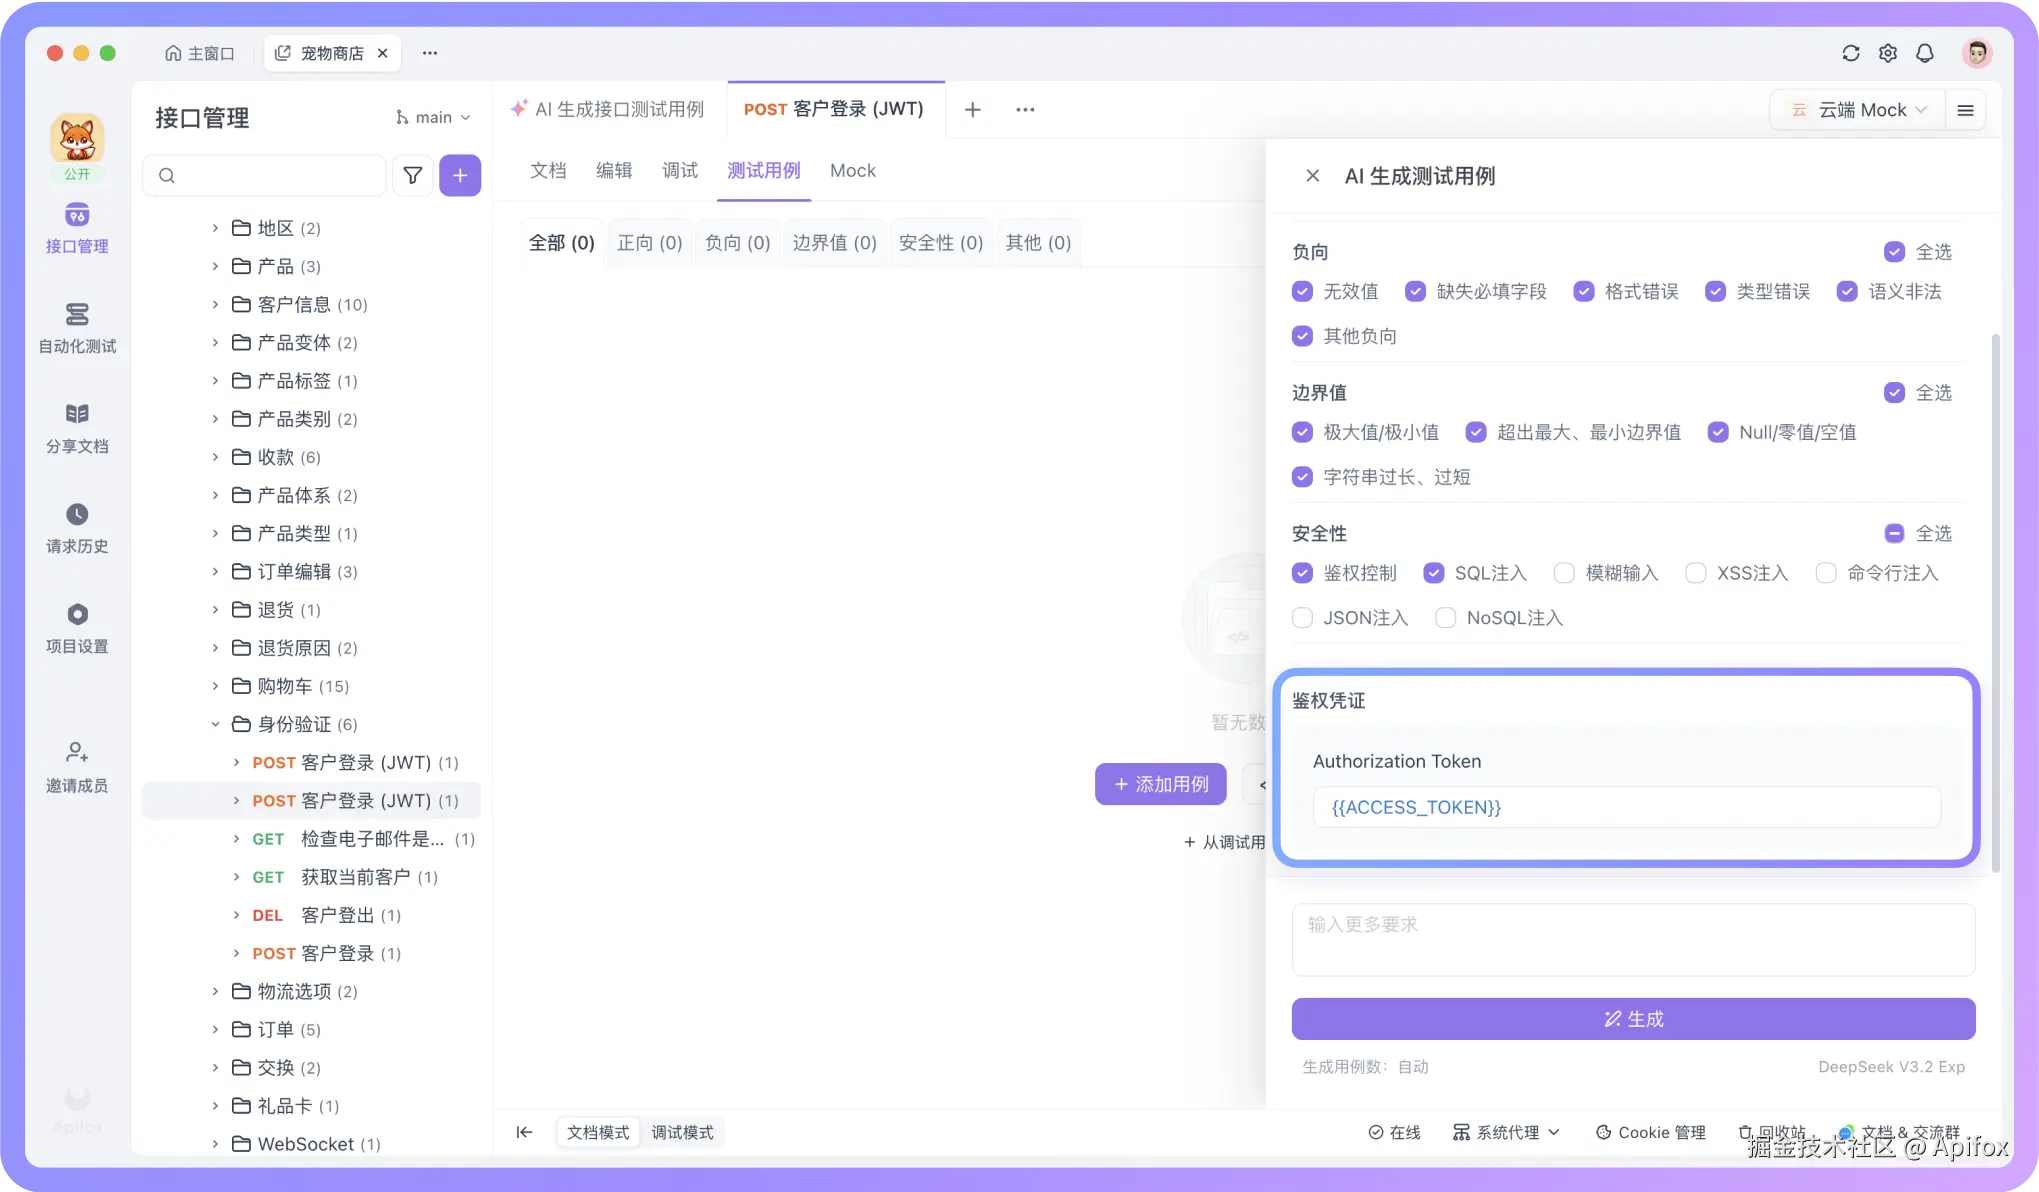Open the main branch dropdown
This screenshot has height=1192, width=2039.
[x=433, y=118]
